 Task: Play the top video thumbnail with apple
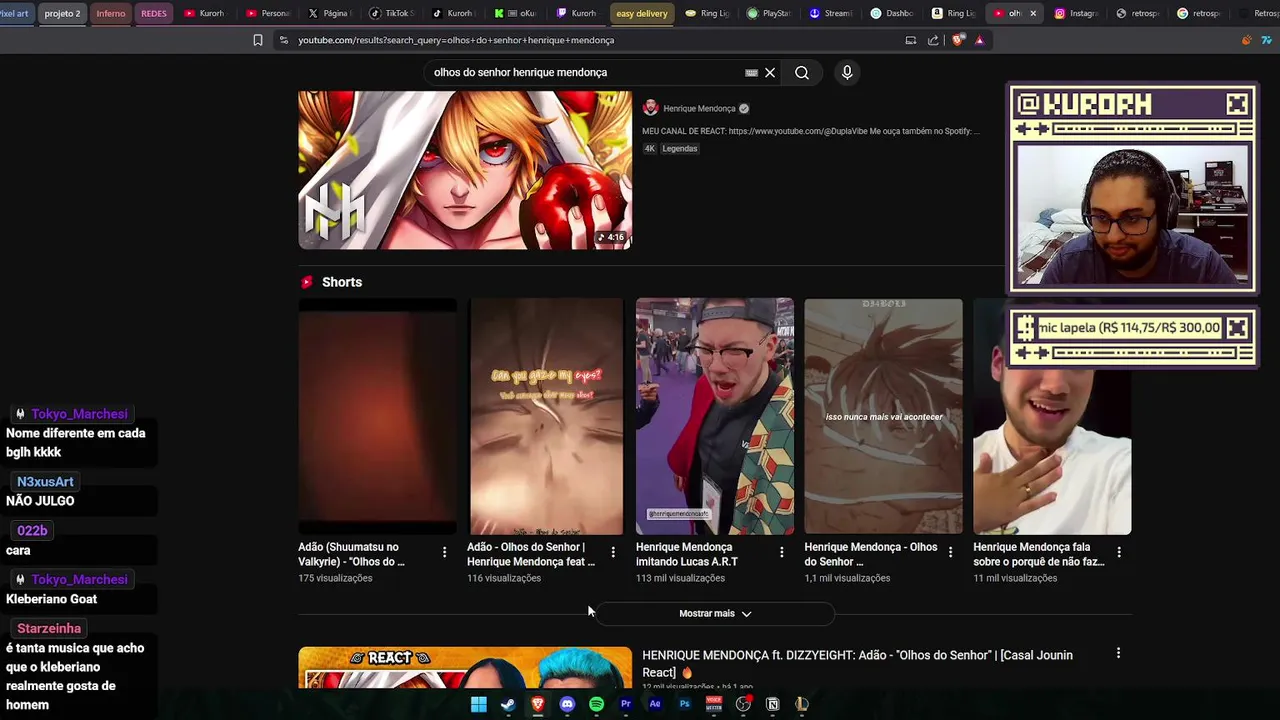click(x=465, y=170)
